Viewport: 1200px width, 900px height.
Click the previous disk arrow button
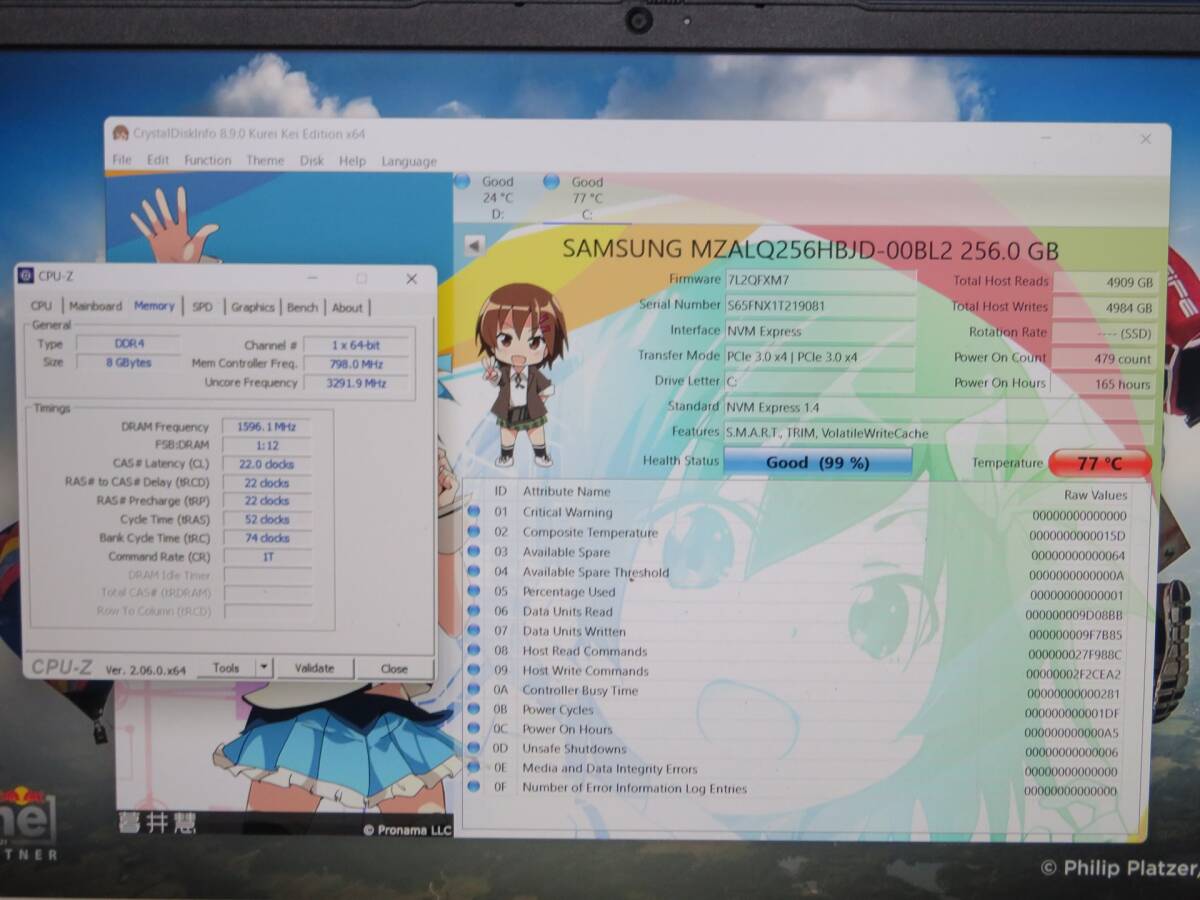[475, 244]
